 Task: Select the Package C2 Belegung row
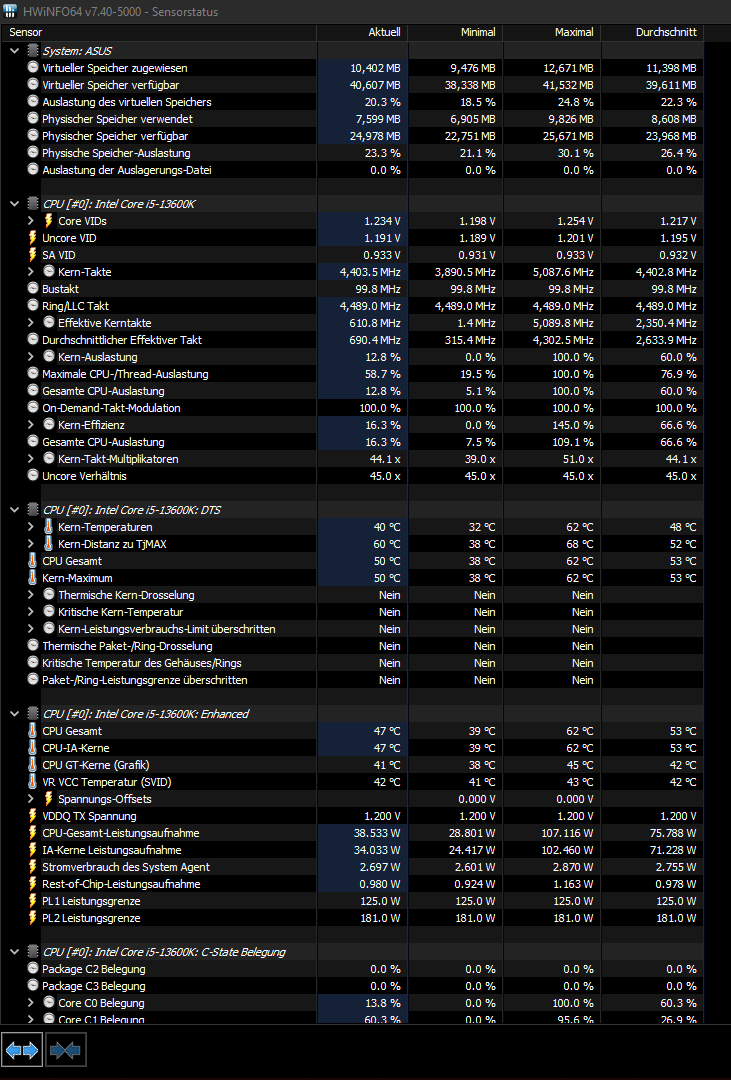[x=352, y=968]
